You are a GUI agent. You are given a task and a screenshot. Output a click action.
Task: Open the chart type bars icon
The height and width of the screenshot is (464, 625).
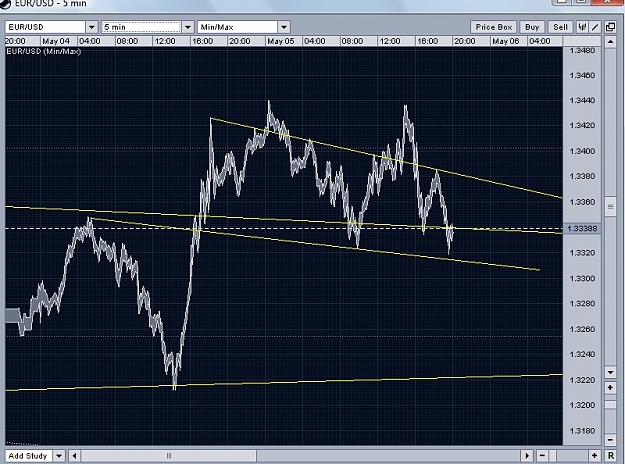point(583,27)
